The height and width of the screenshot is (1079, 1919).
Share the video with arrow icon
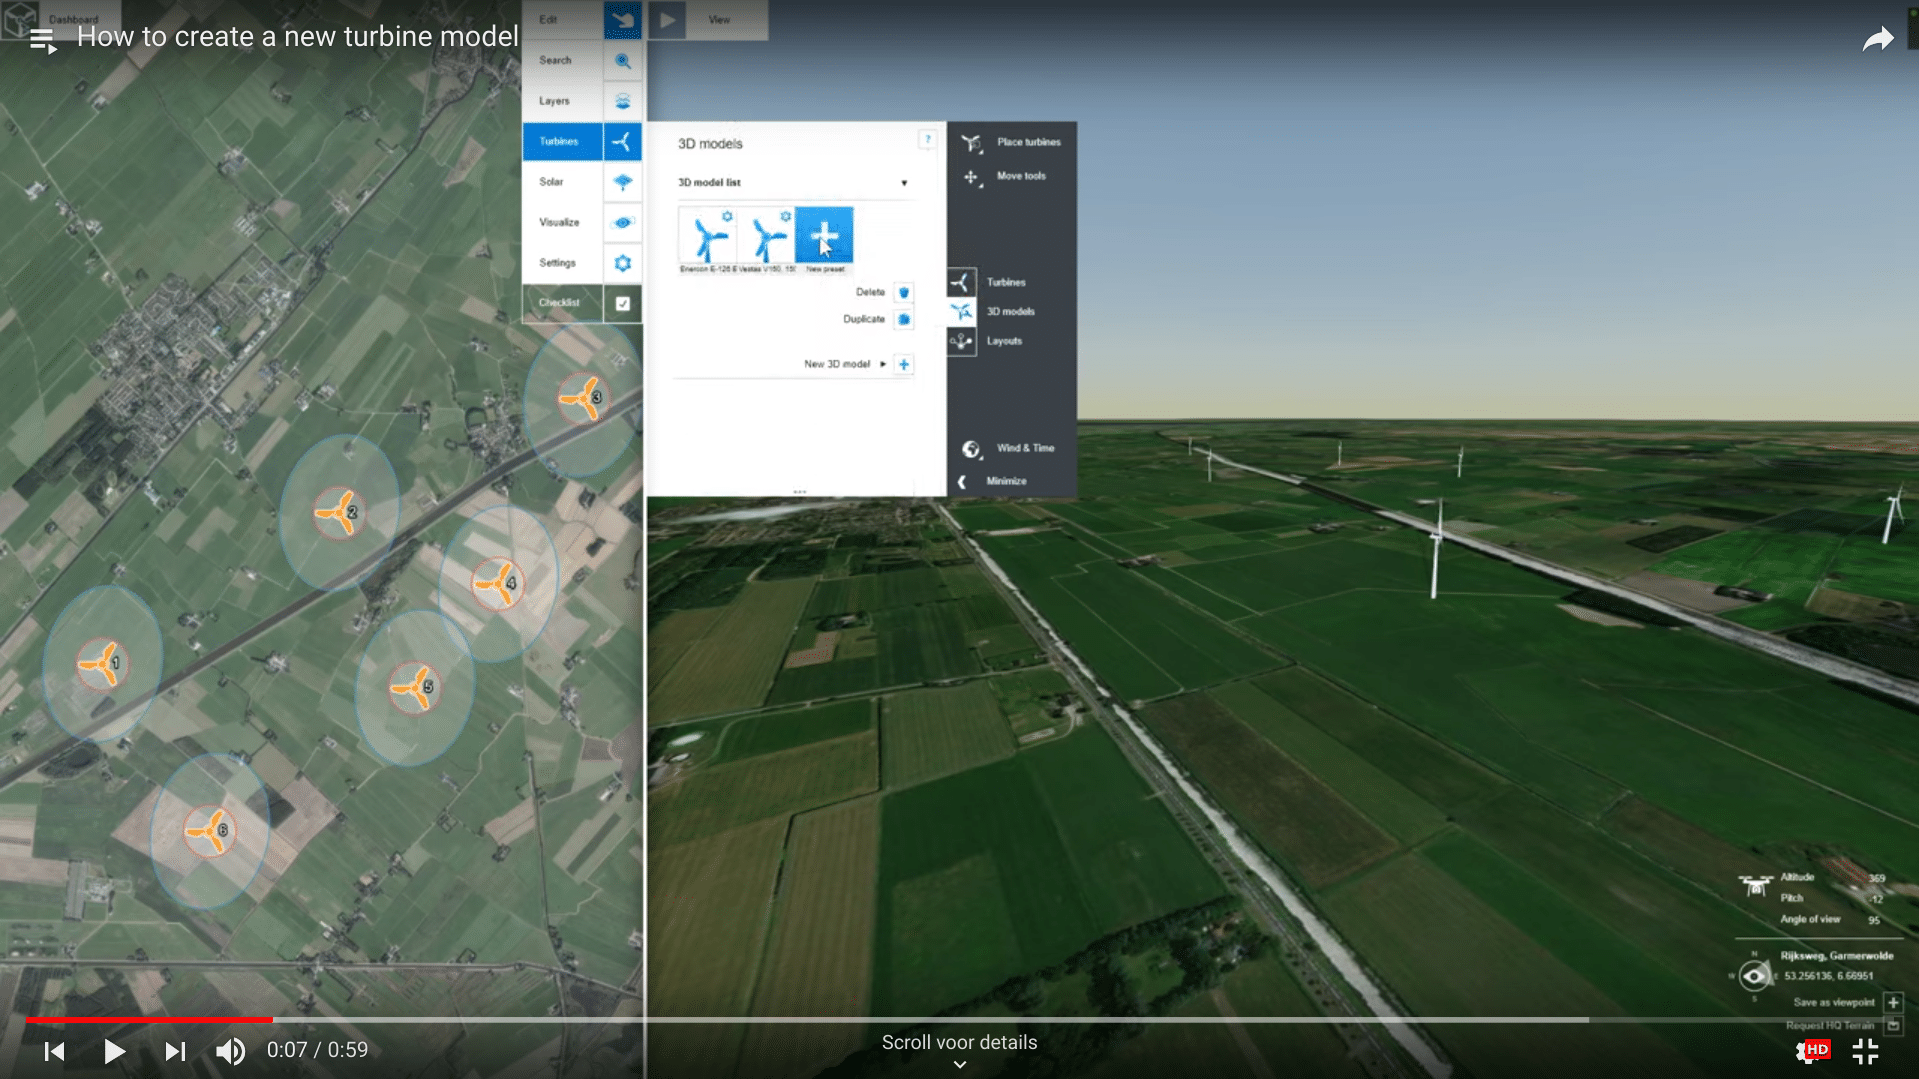tap(1877, 39)
